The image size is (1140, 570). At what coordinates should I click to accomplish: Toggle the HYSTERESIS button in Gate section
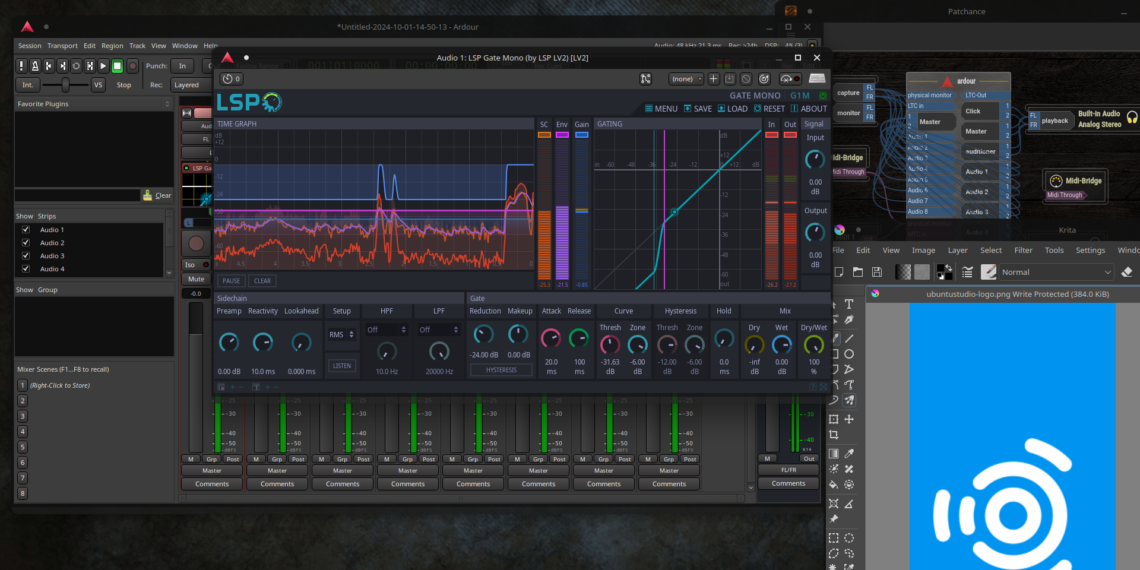(501, 370)
